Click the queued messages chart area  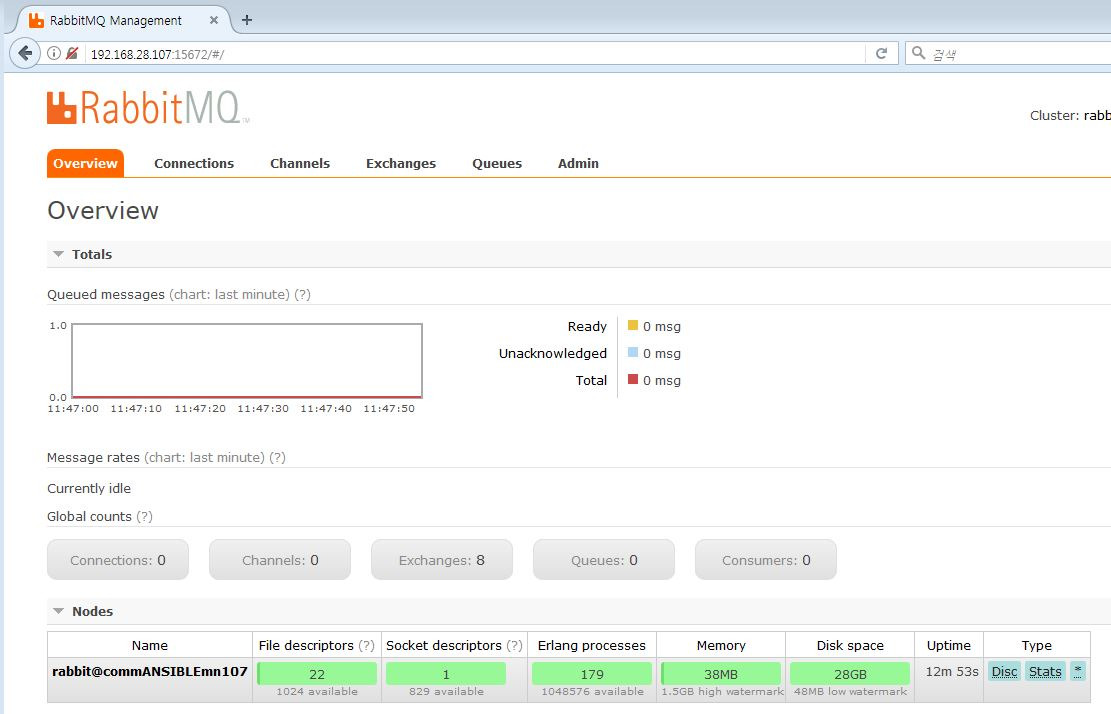[x=247, y=361]
